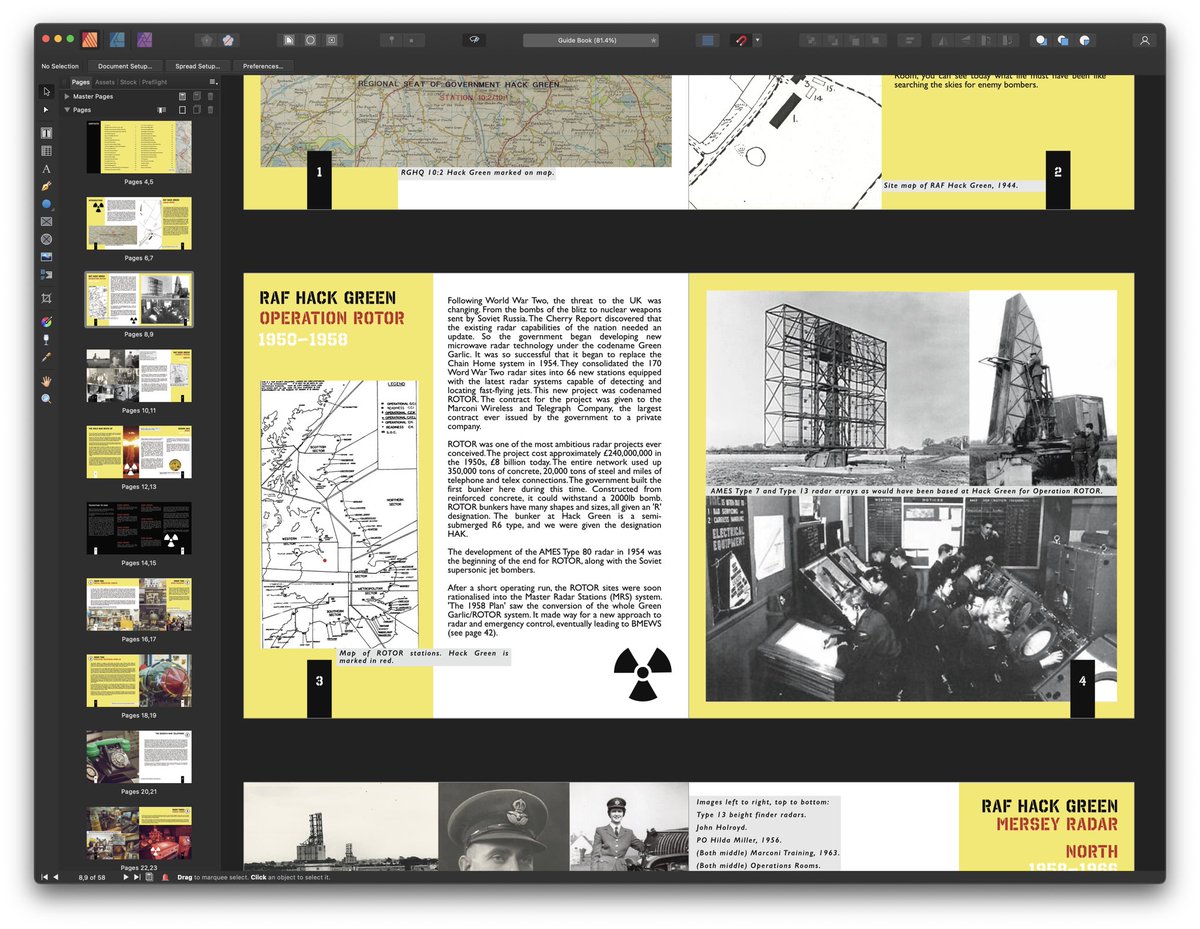This screenshot has width=1200, height=929.
Task: Open the account profile icon
Action: (x=1145, y=40)
